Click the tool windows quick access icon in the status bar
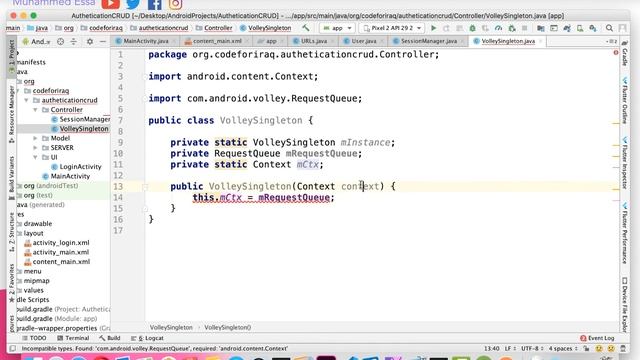This screenshot has height=360, width=640. [13, 348]
